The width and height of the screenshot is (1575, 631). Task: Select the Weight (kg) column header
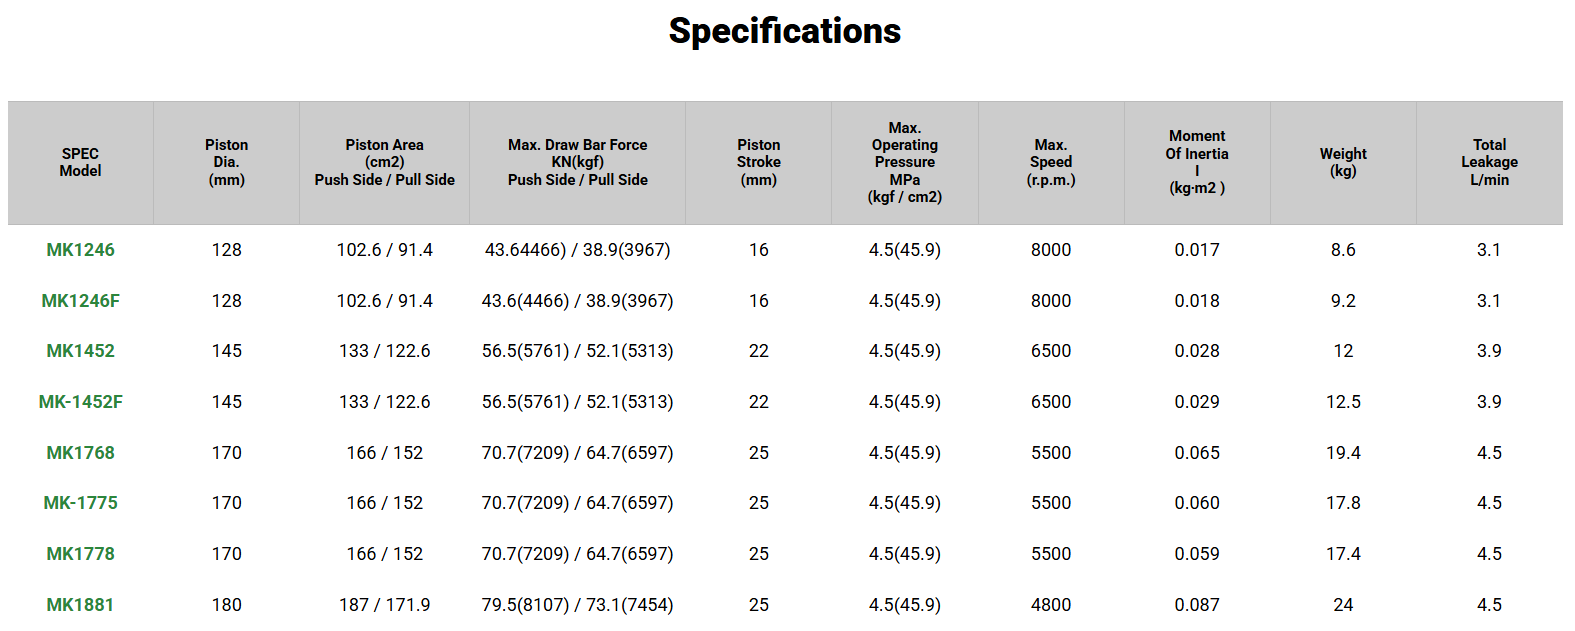(1342, 162)
